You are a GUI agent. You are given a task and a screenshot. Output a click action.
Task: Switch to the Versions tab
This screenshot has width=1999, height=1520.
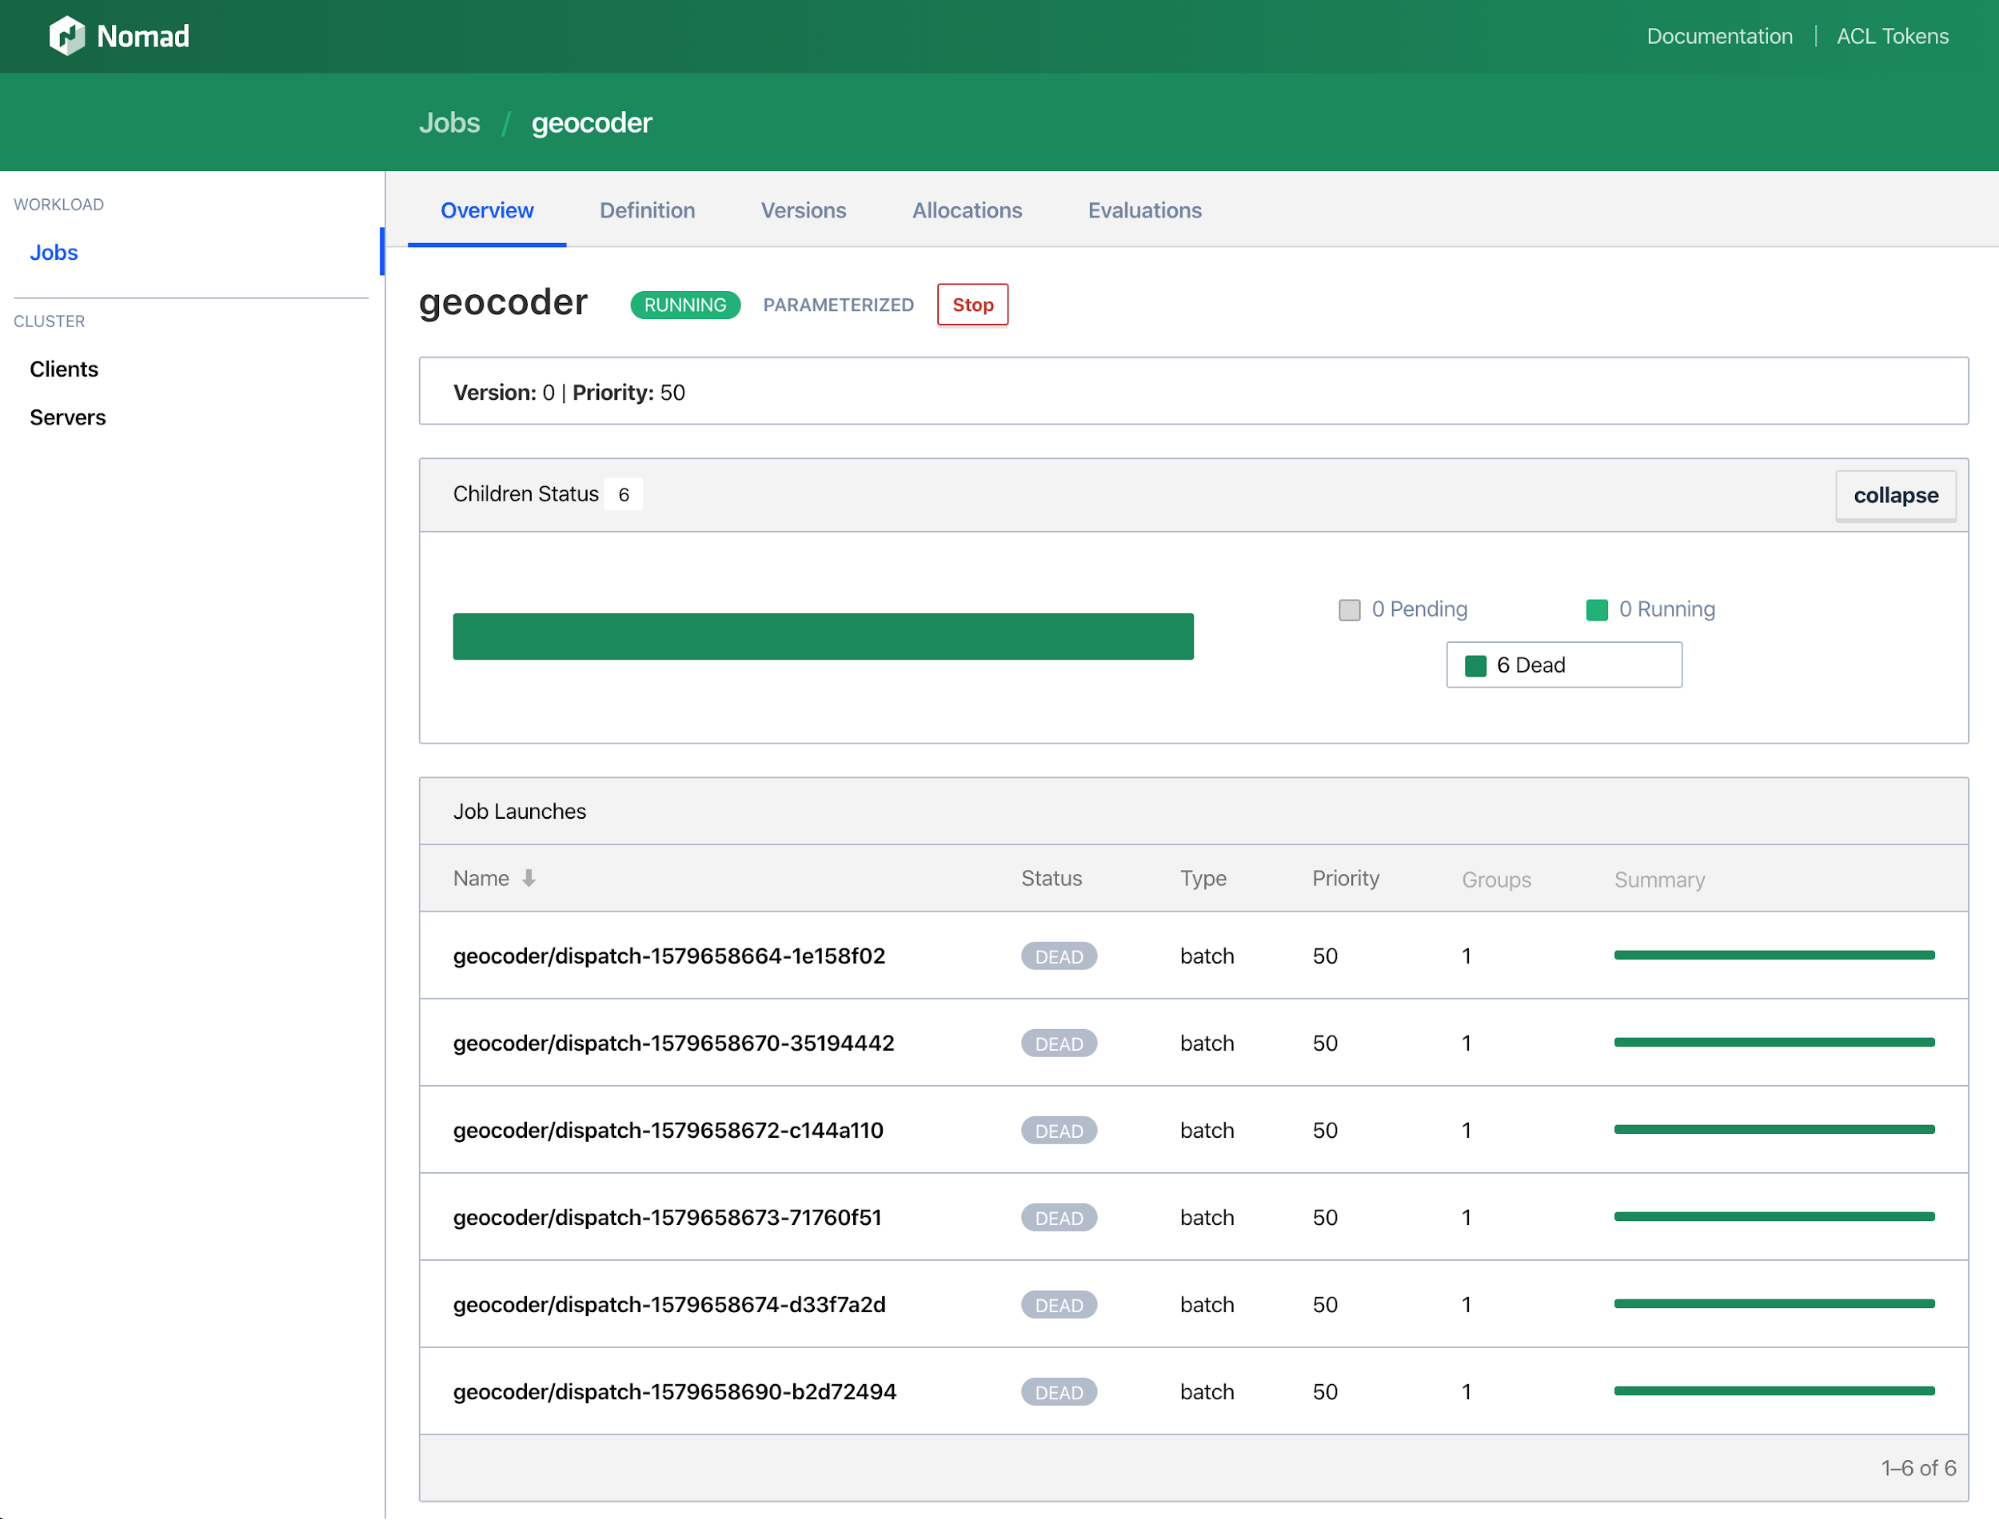[803, 210]
